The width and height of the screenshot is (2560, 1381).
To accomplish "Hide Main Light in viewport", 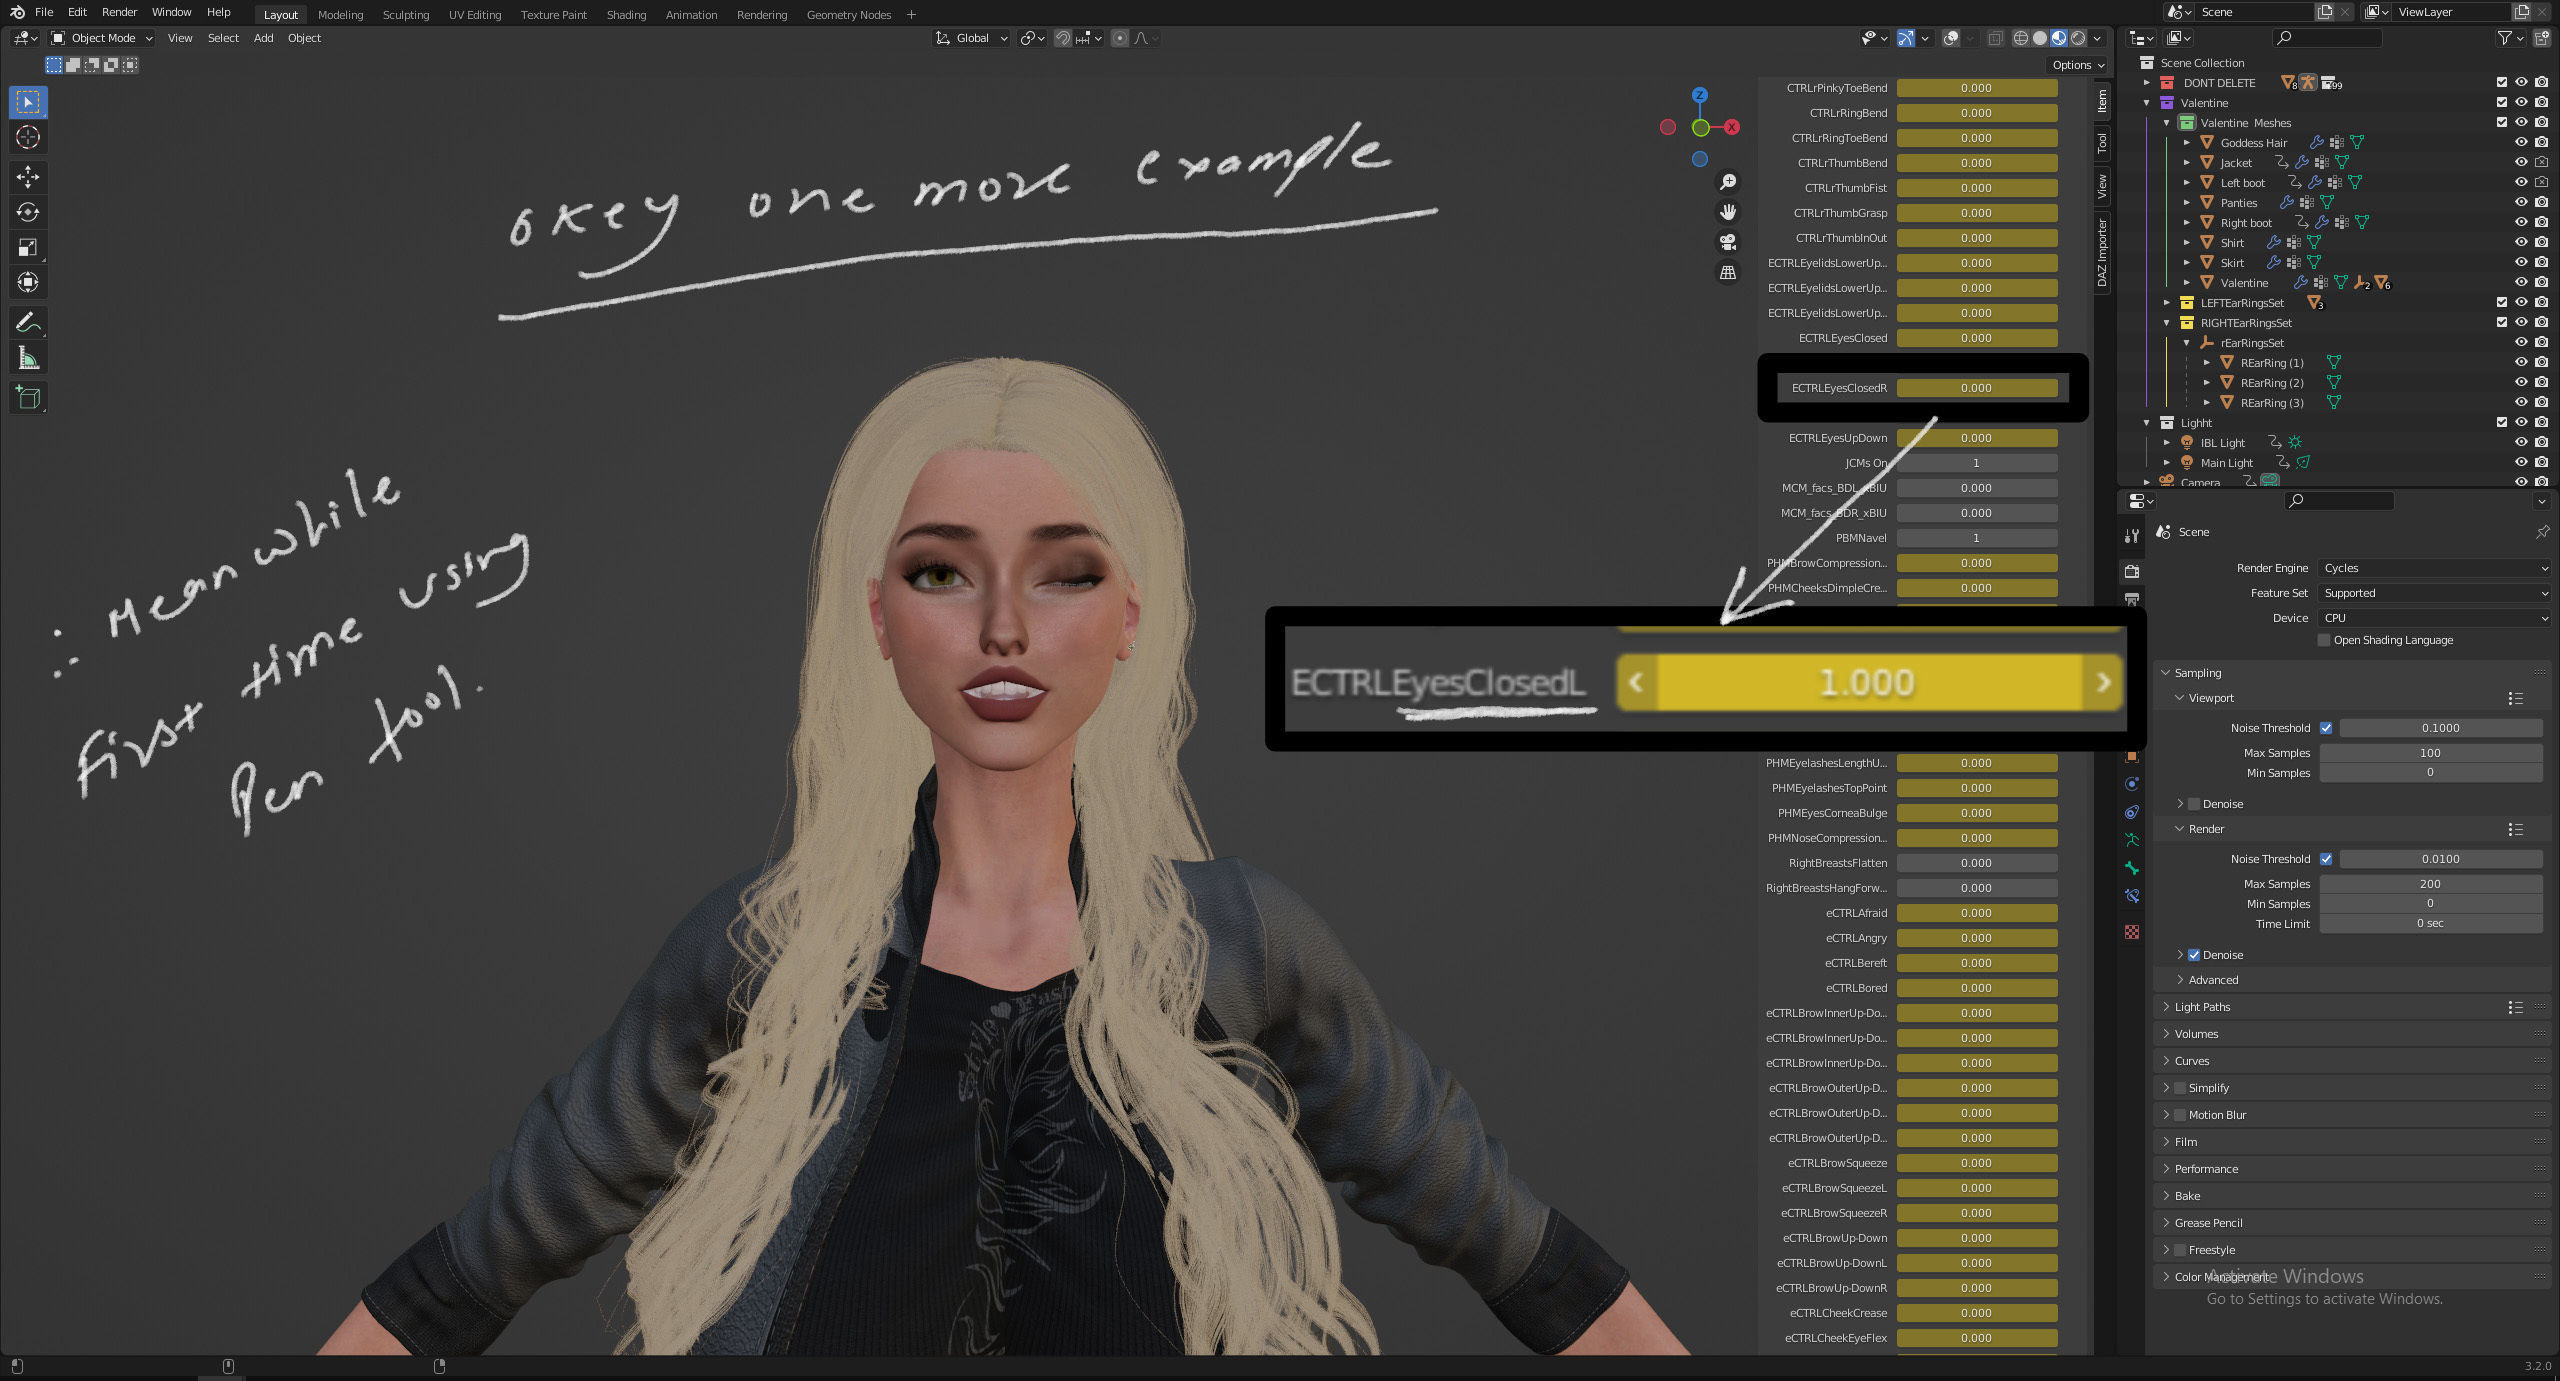I will click(2521, 462).
